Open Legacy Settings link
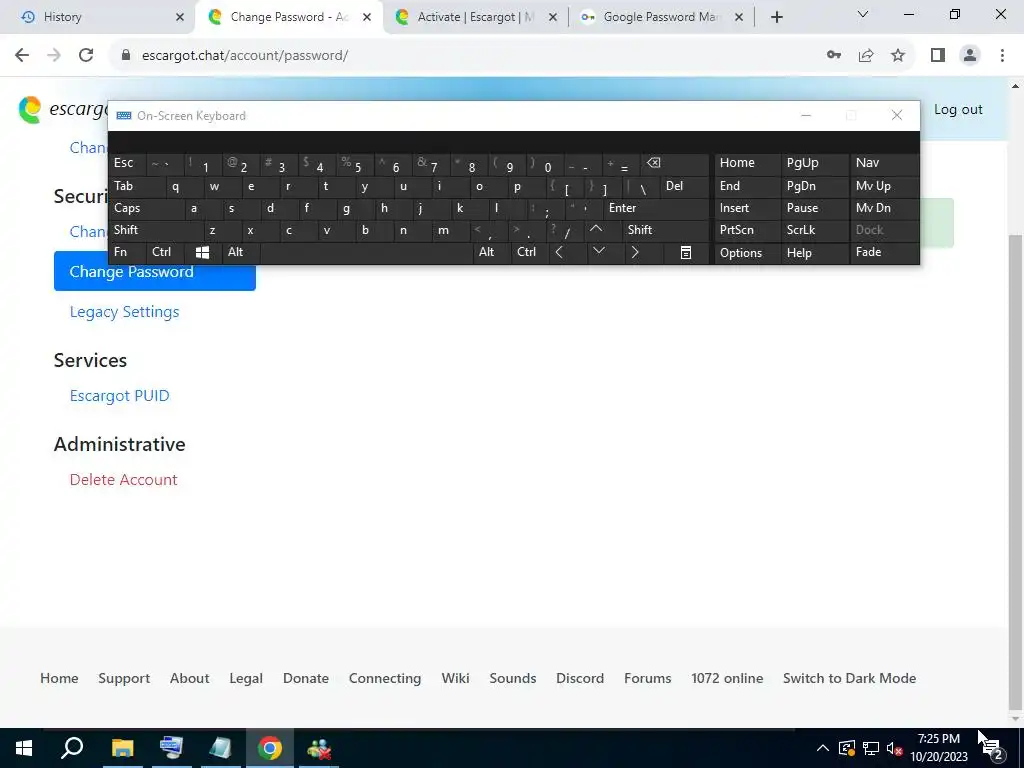 pos(124,312)
